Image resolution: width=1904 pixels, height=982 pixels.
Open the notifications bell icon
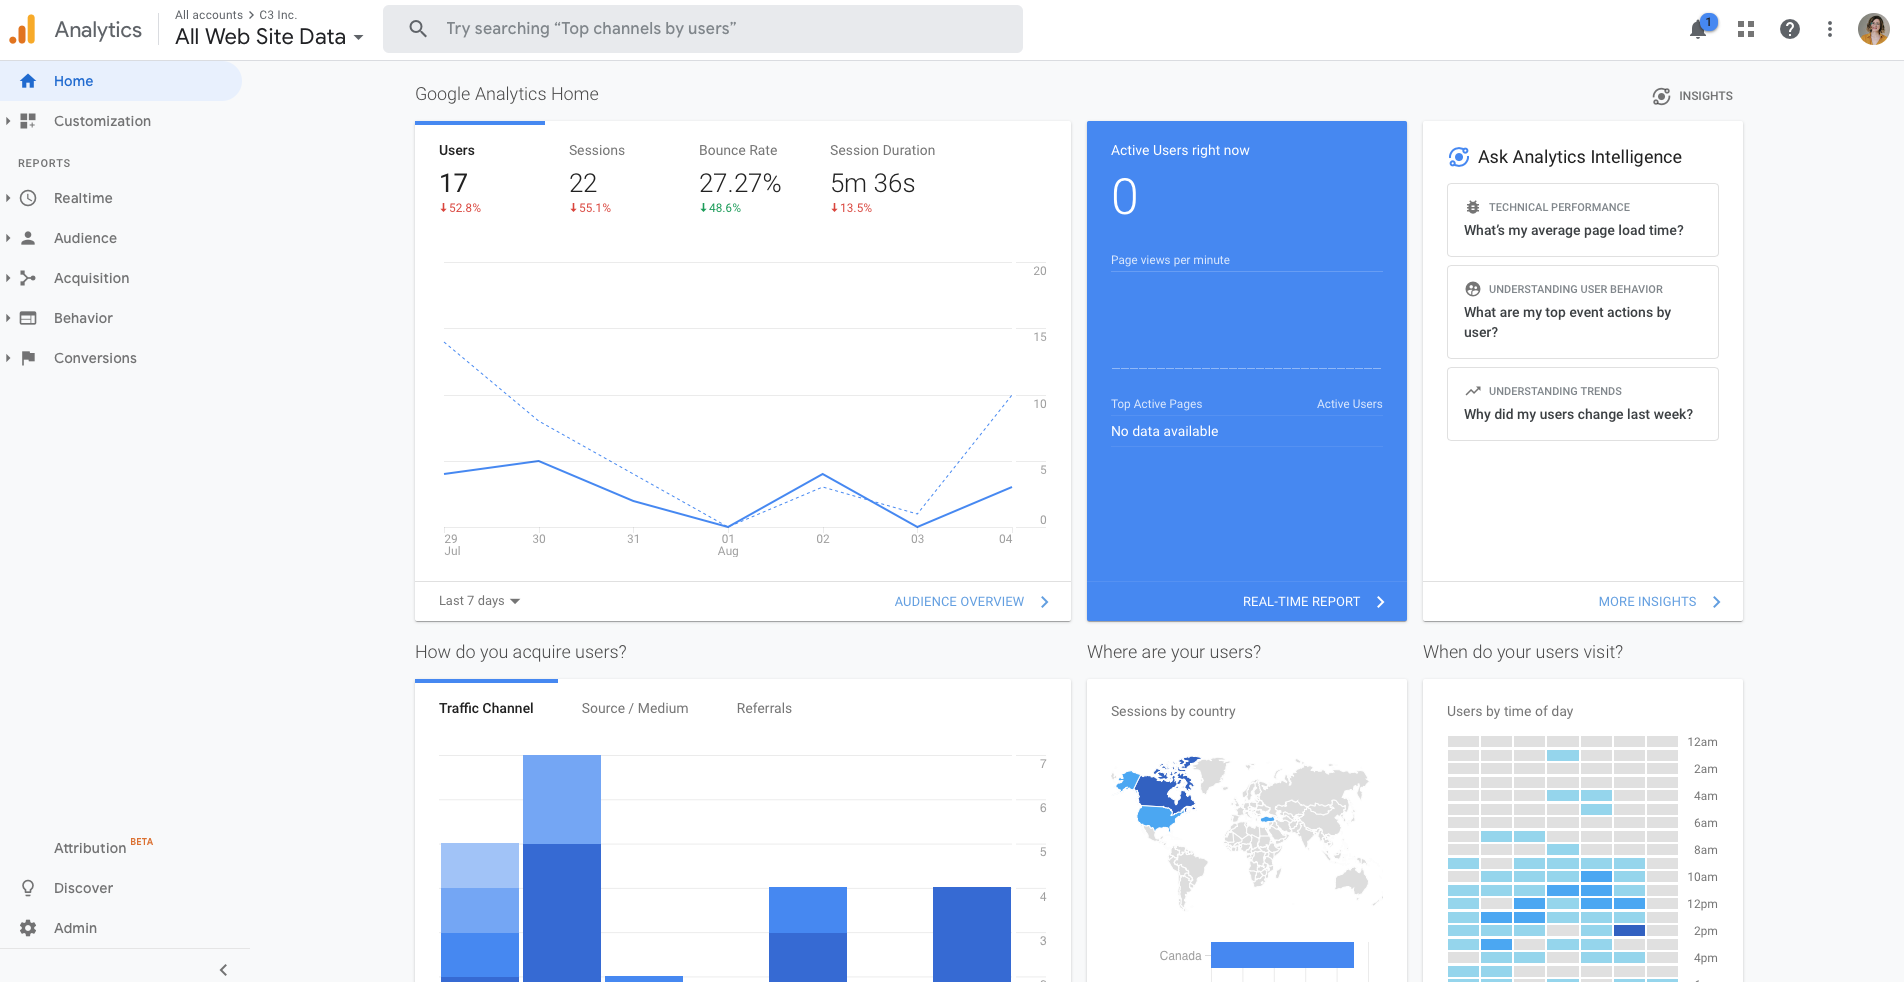(1698, 30)
